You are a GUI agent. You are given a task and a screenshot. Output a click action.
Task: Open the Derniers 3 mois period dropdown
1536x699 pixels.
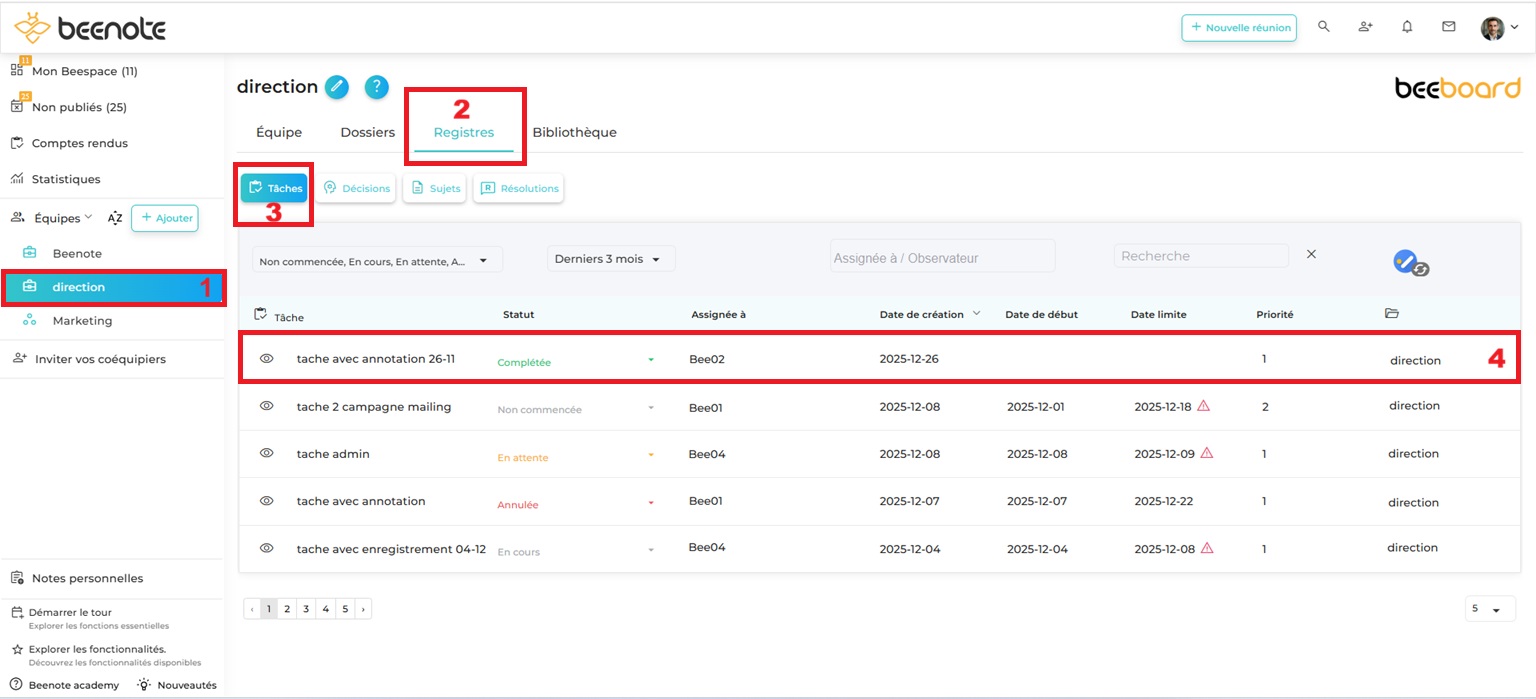[611, 259]
